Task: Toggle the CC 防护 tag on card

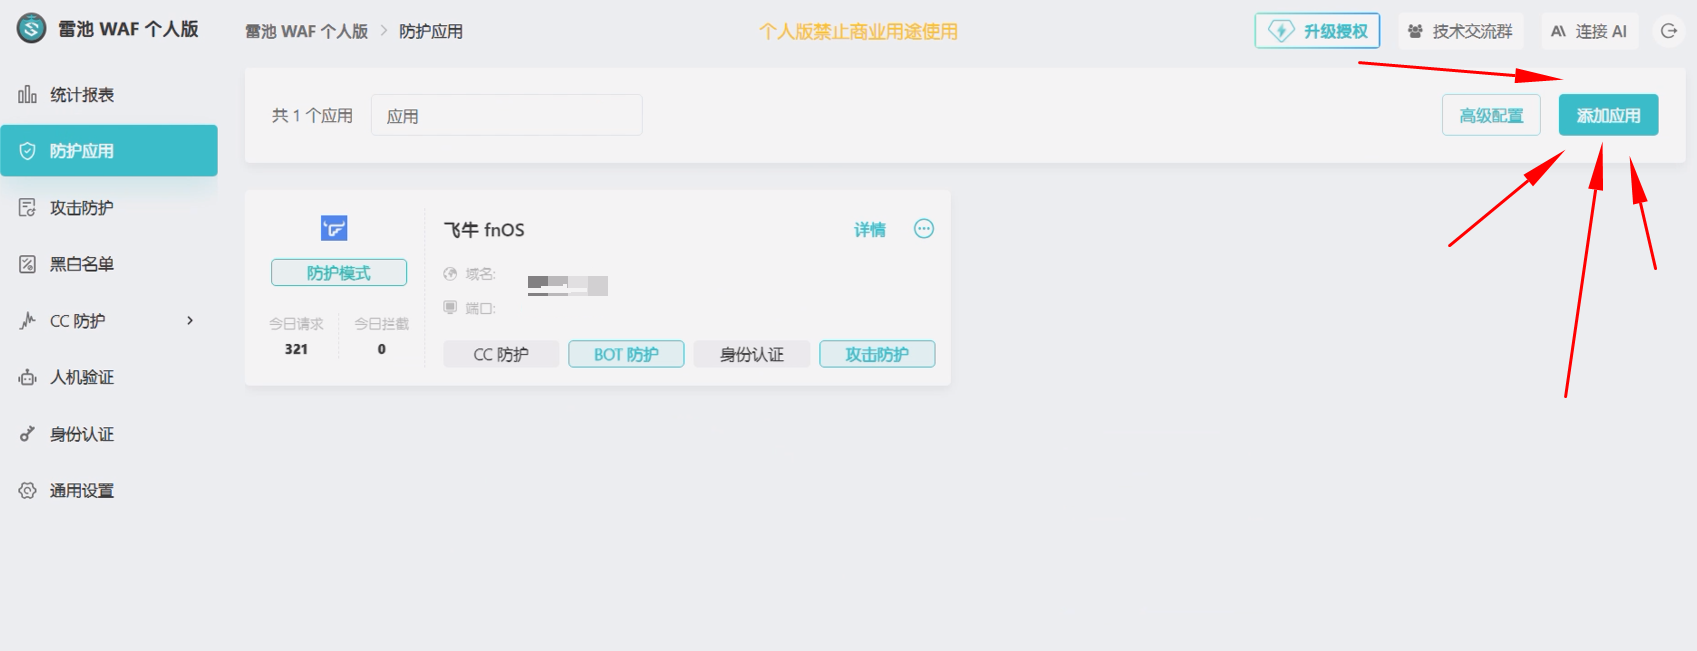Action: (501, 354)
